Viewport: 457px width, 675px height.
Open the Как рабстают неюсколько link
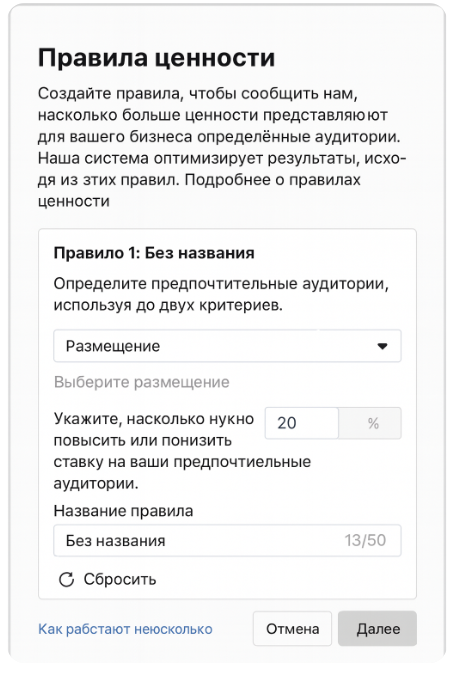click(x=125, y=629)
